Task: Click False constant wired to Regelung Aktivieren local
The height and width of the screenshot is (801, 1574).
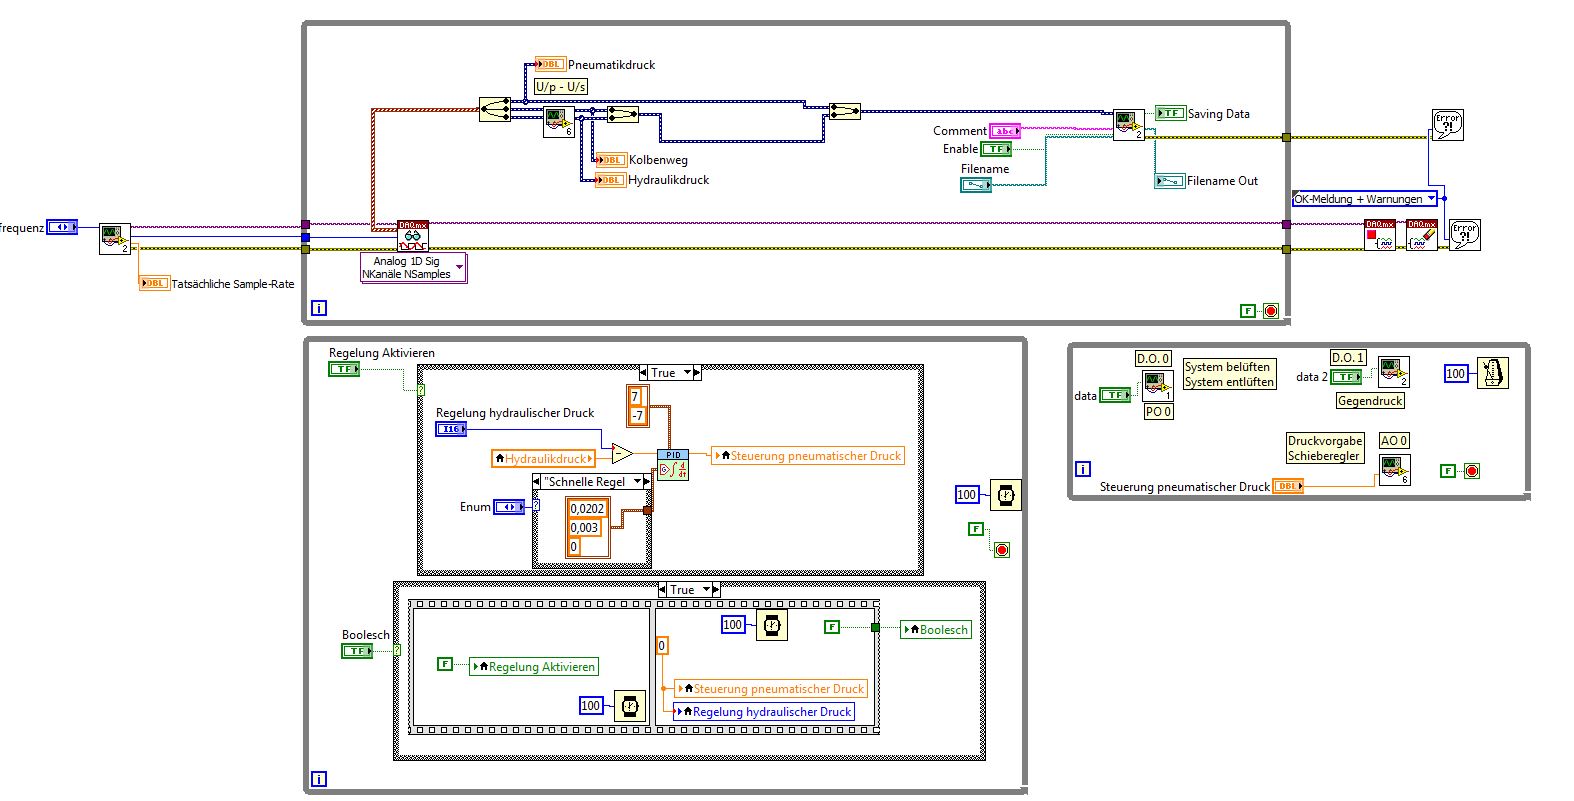Action: (x=445, y=664)
